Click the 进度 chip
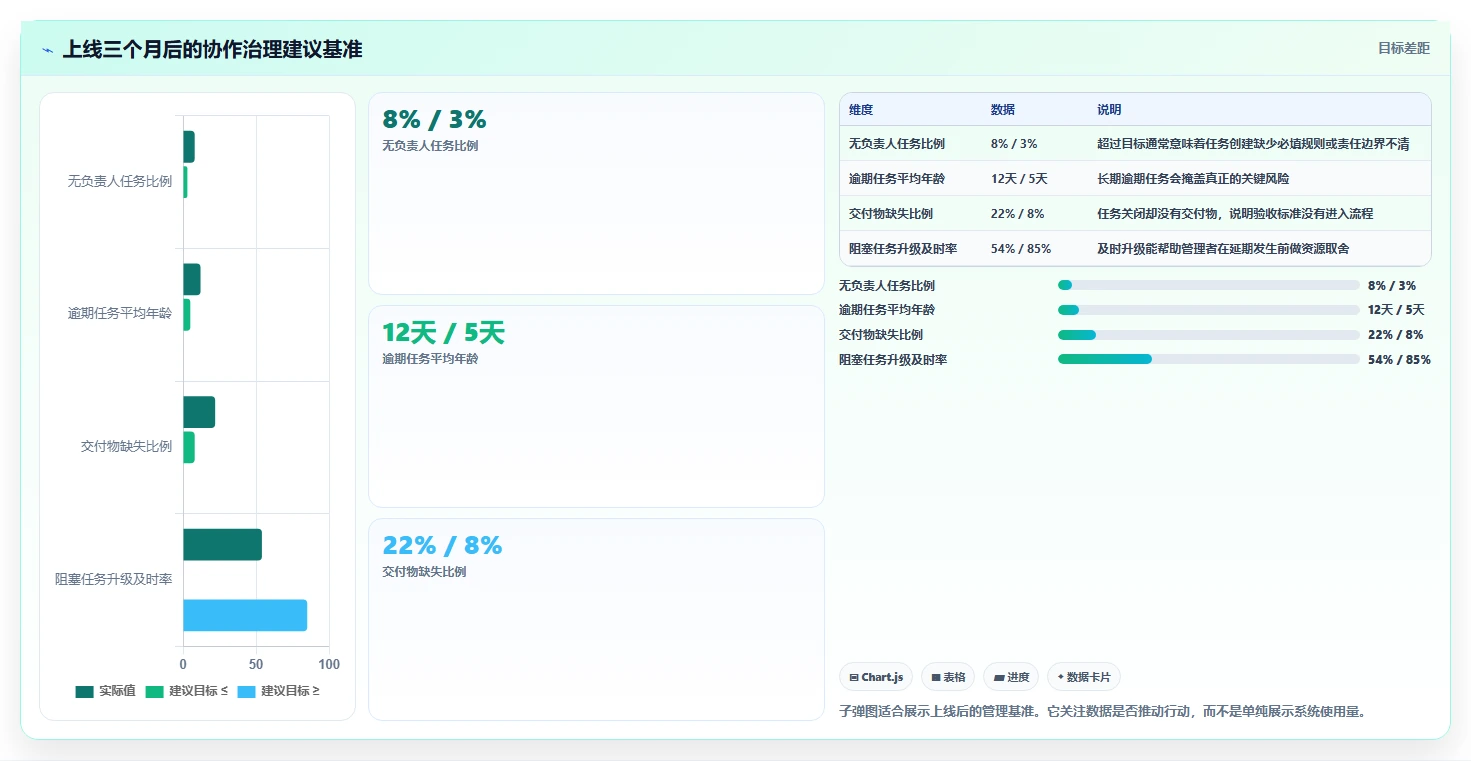This screenshot has width=1471, height=761. 1011,677
